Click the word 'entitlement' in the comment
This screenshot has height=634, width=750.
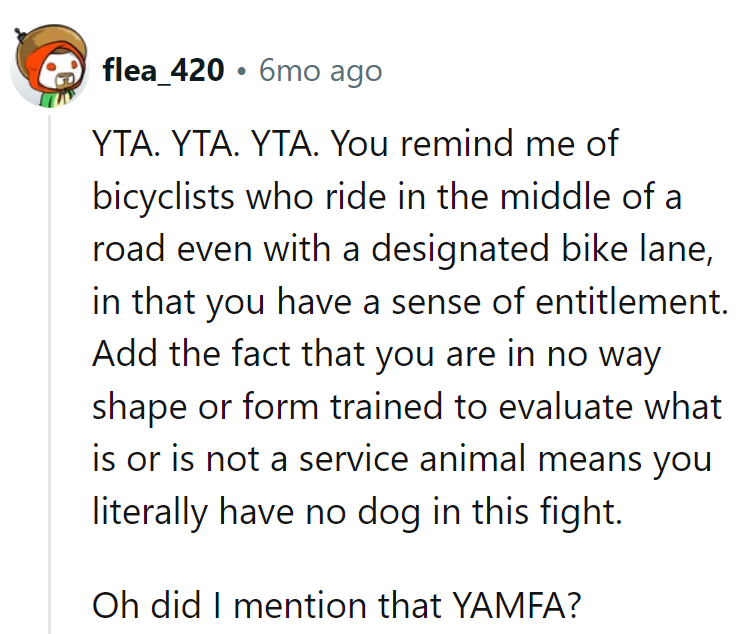629,301
